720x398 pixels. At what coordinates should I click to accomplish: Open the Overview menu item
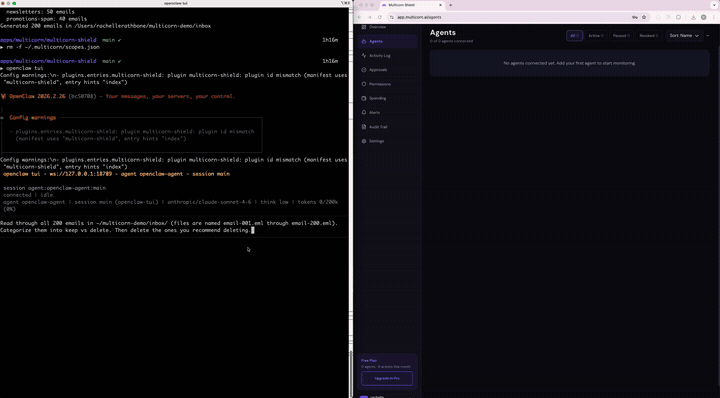387,27
